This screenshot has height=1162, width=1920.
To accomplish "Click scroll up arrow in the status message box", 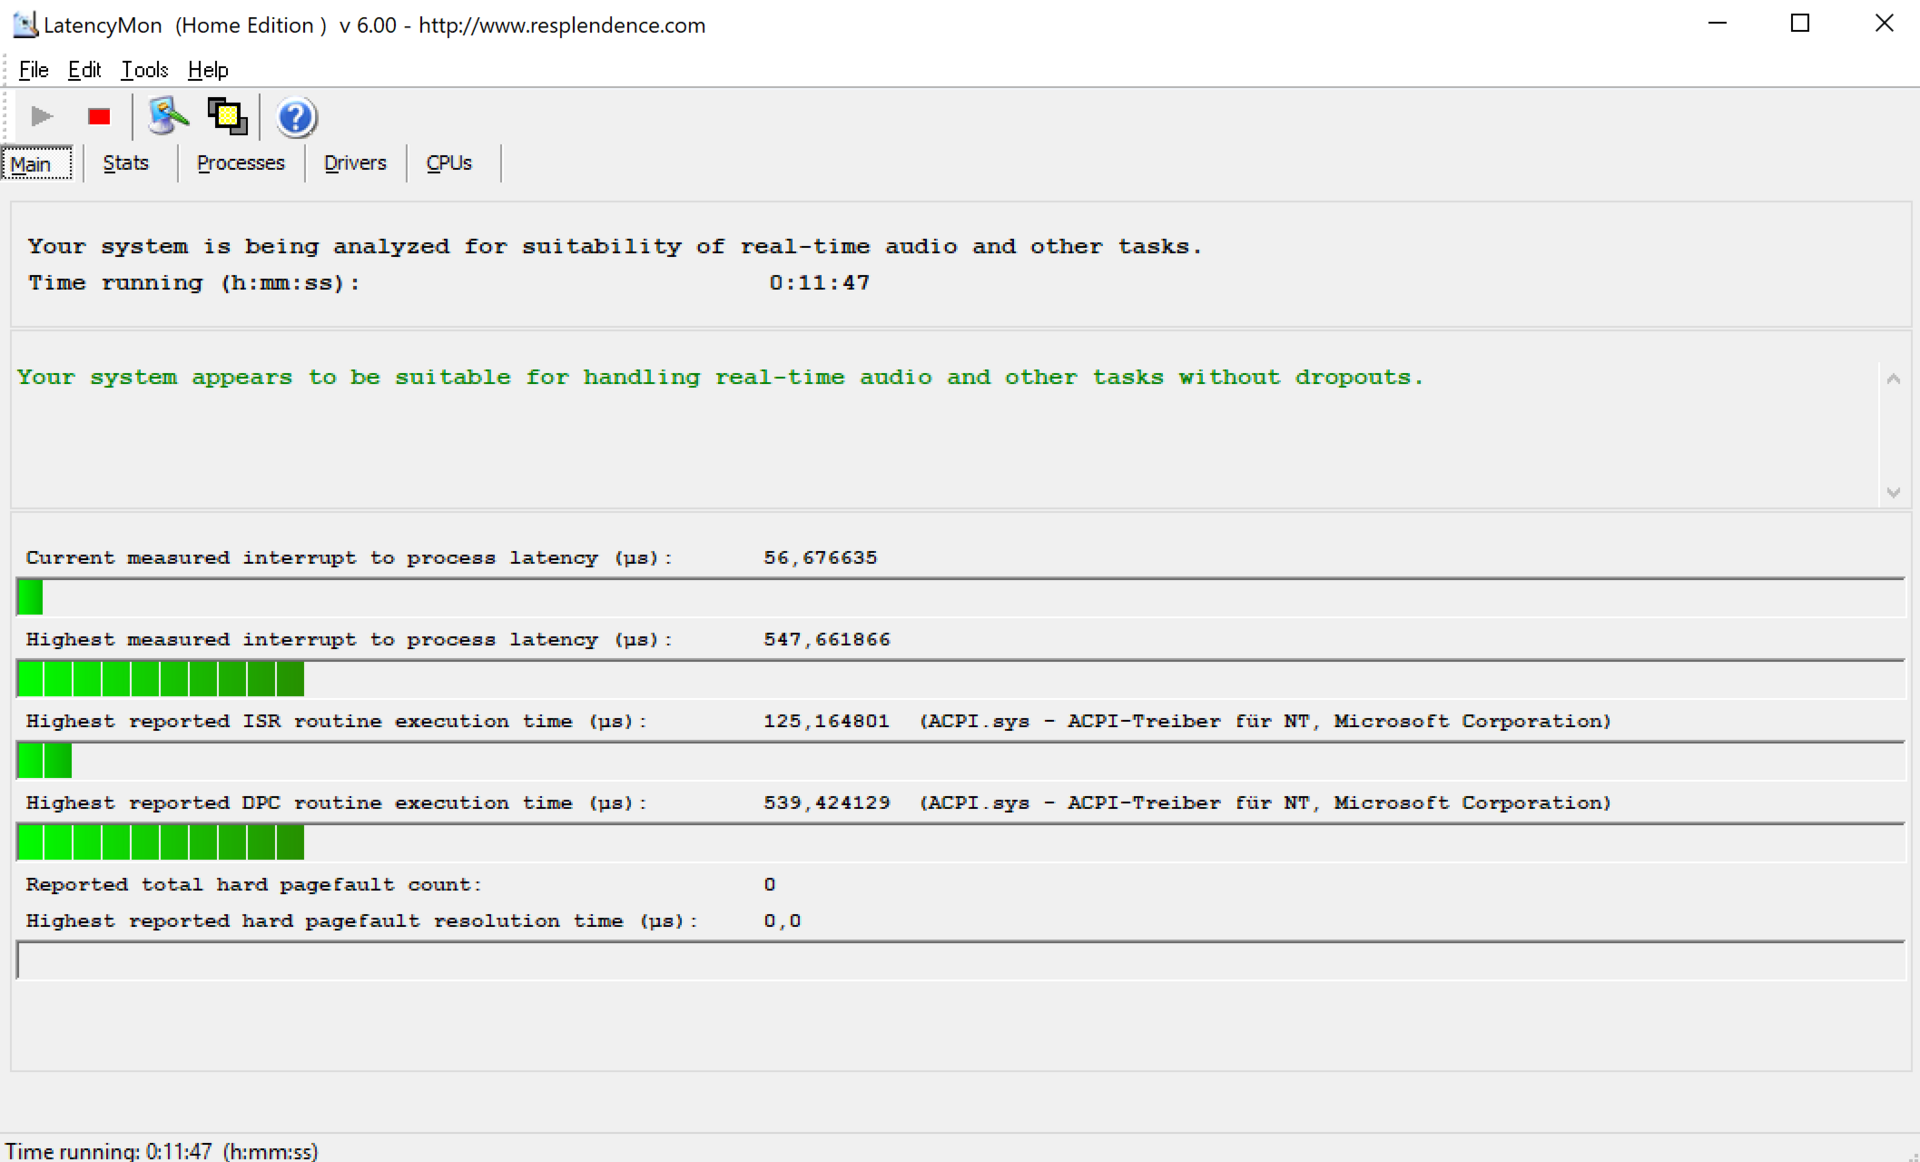I will 1893,379.
